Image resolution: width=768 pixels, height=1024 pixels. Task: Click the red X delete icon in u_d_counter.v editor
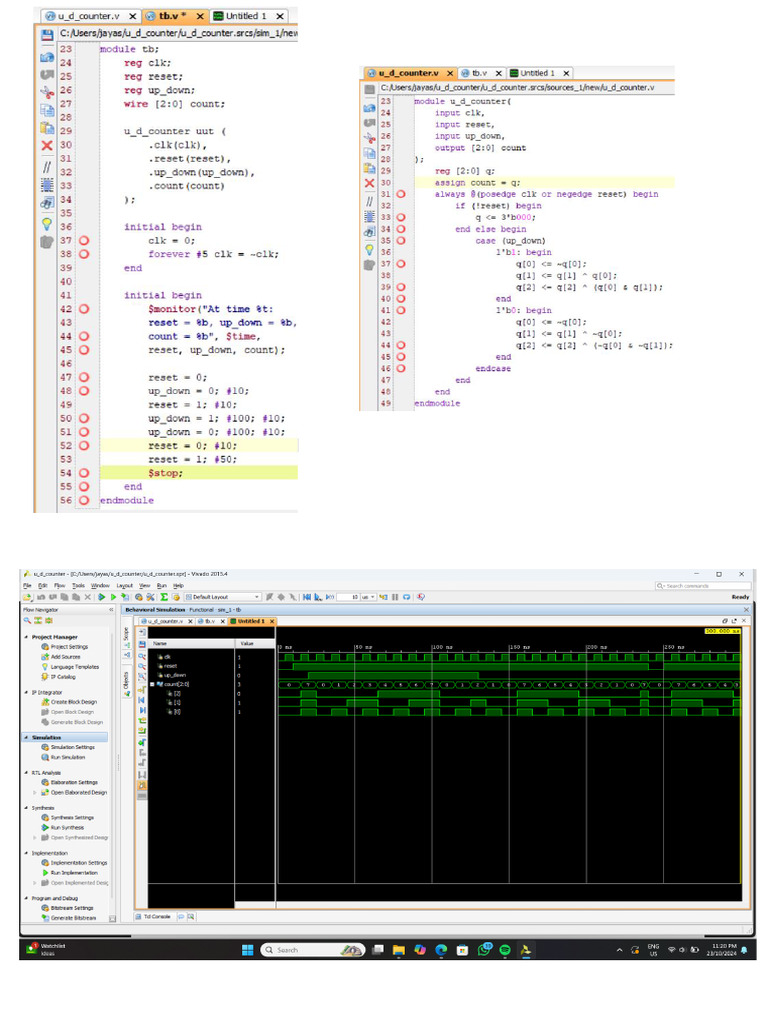tap(370, 183)
